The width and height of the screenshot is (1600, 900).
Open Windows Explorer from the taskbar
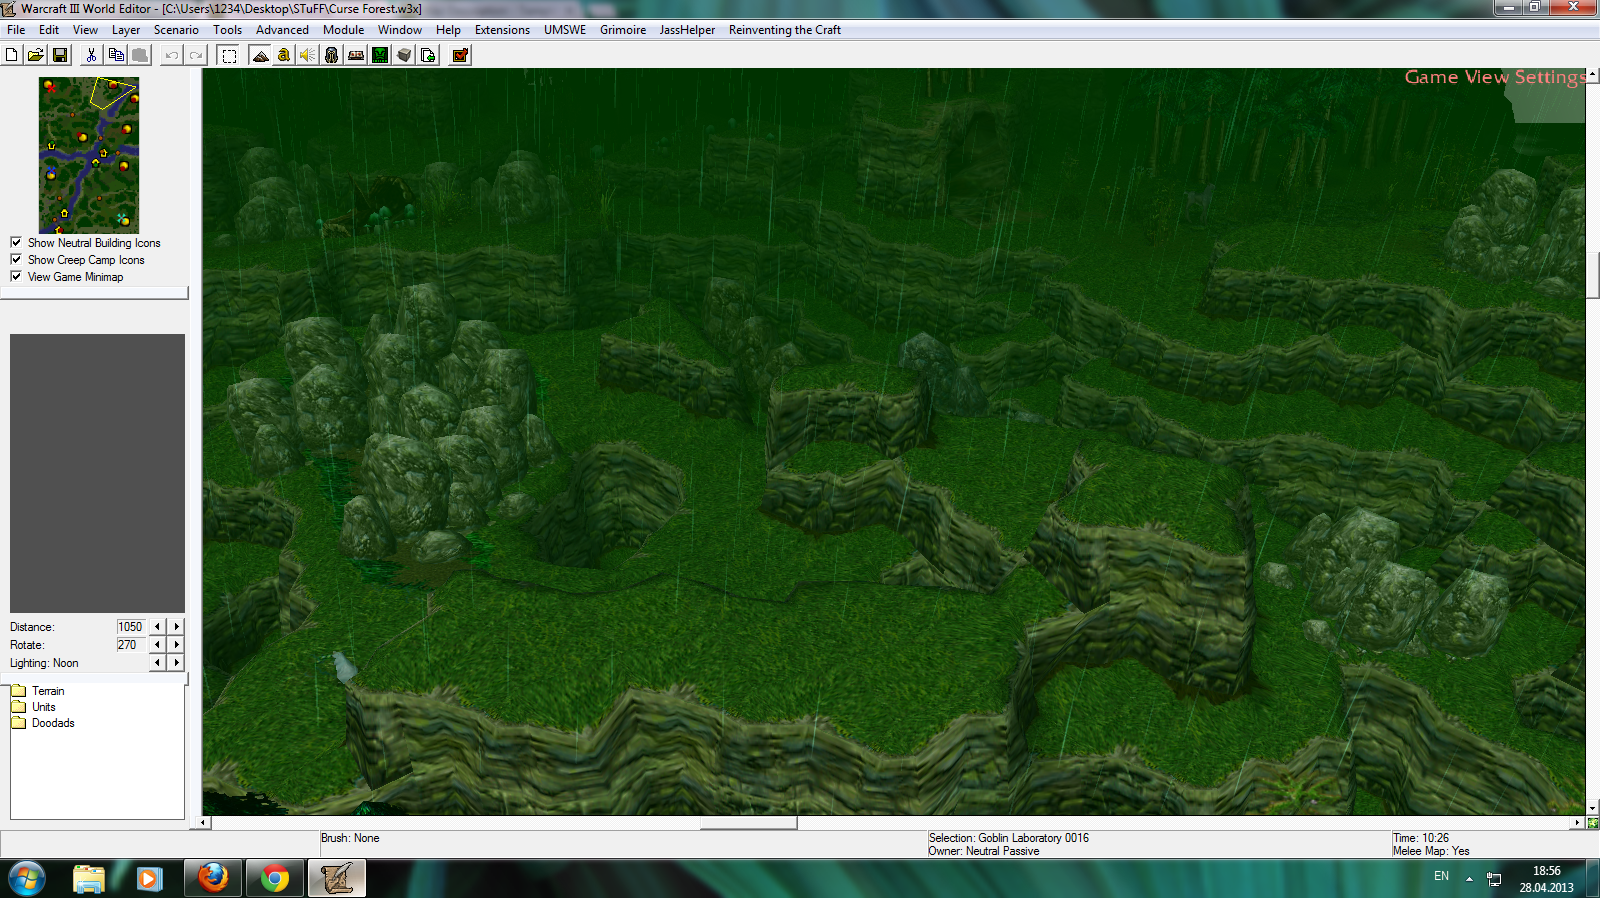click(x=89, y=879)
